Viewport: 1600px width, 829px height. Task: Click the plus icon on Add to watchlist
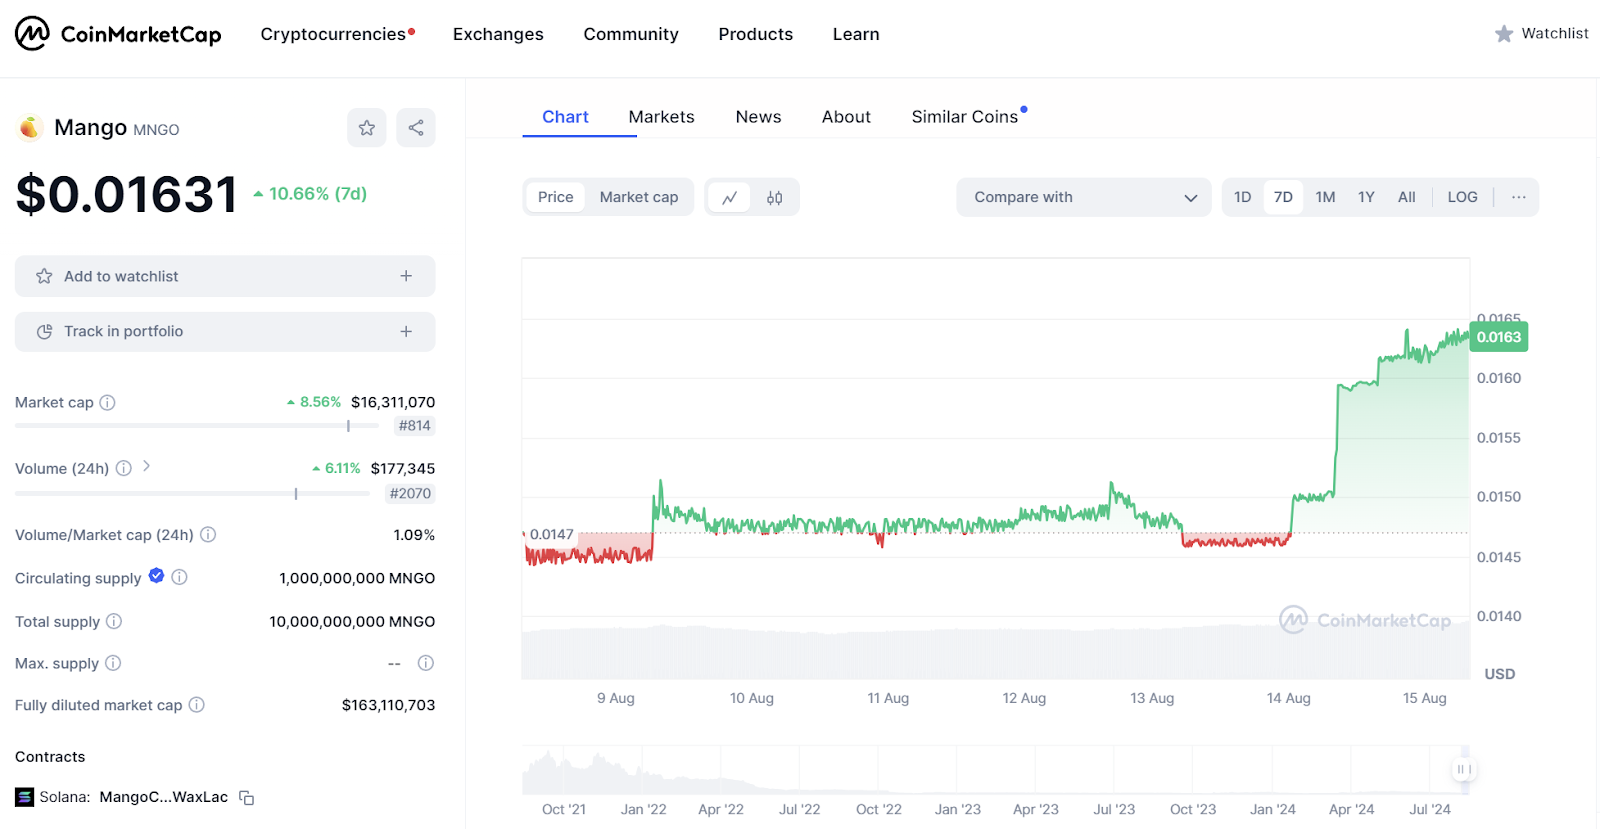click(x=406, y=276)
